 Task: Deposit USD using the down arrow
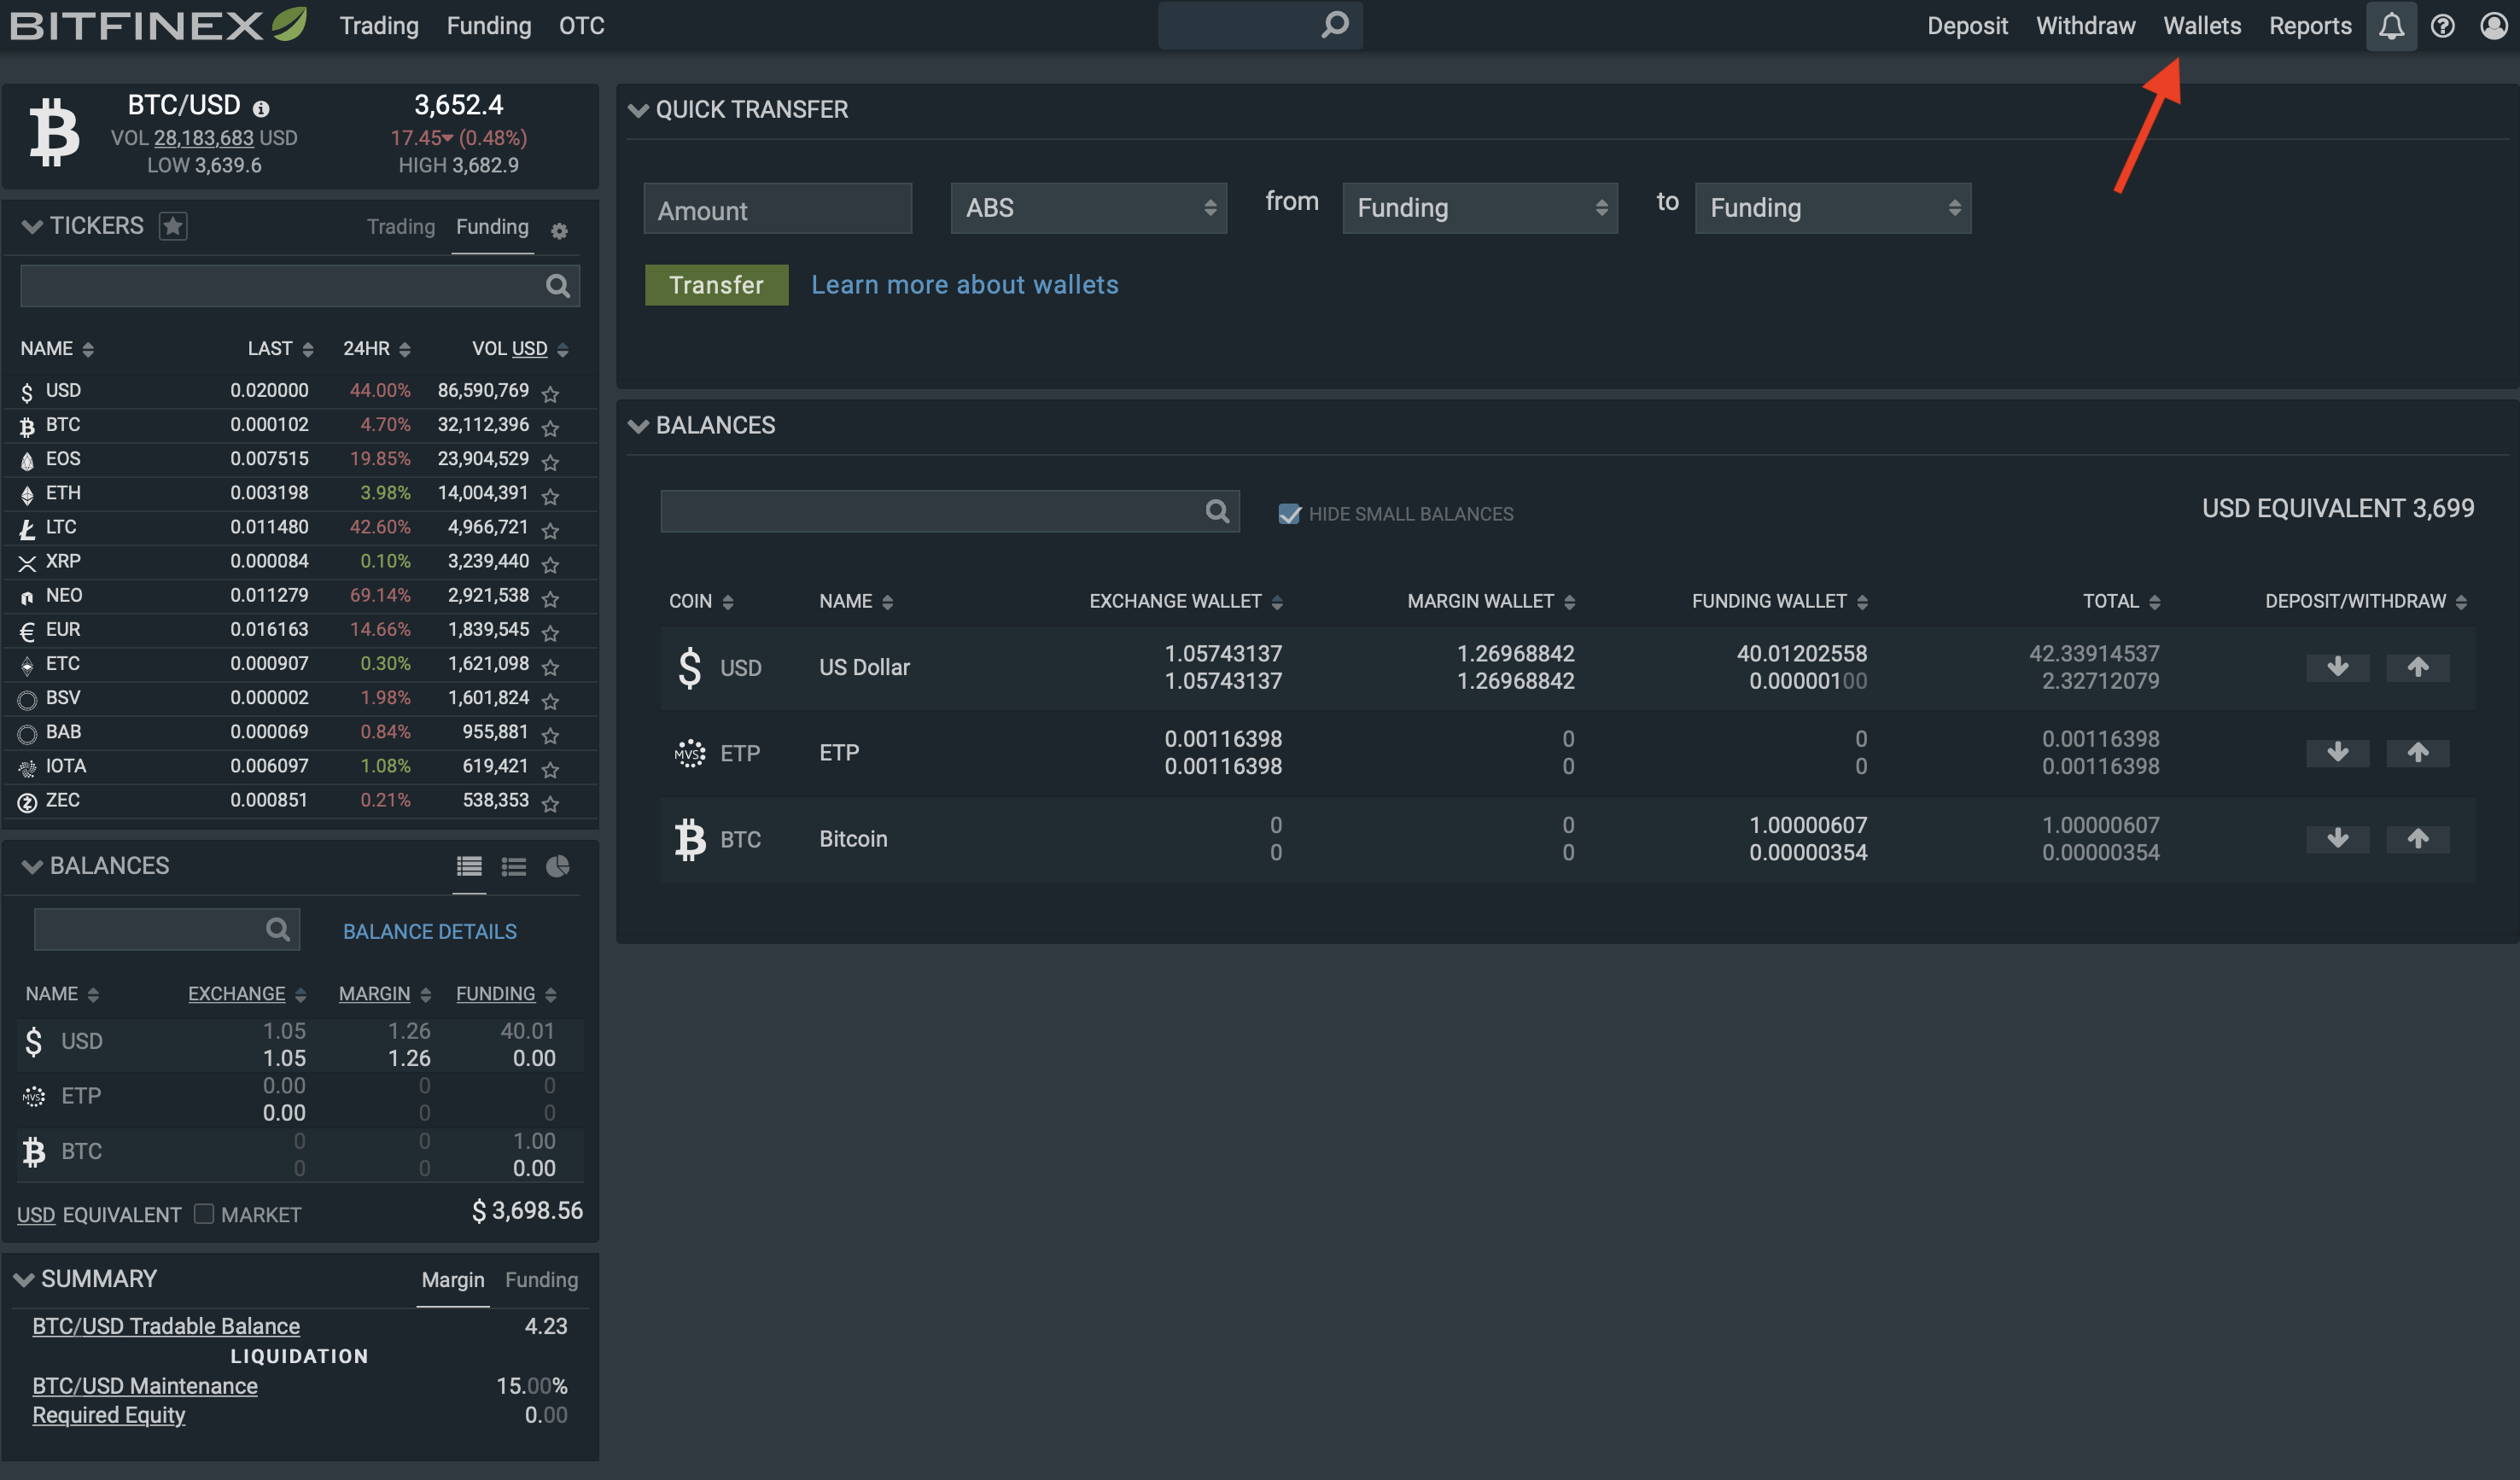(2337, 667)
